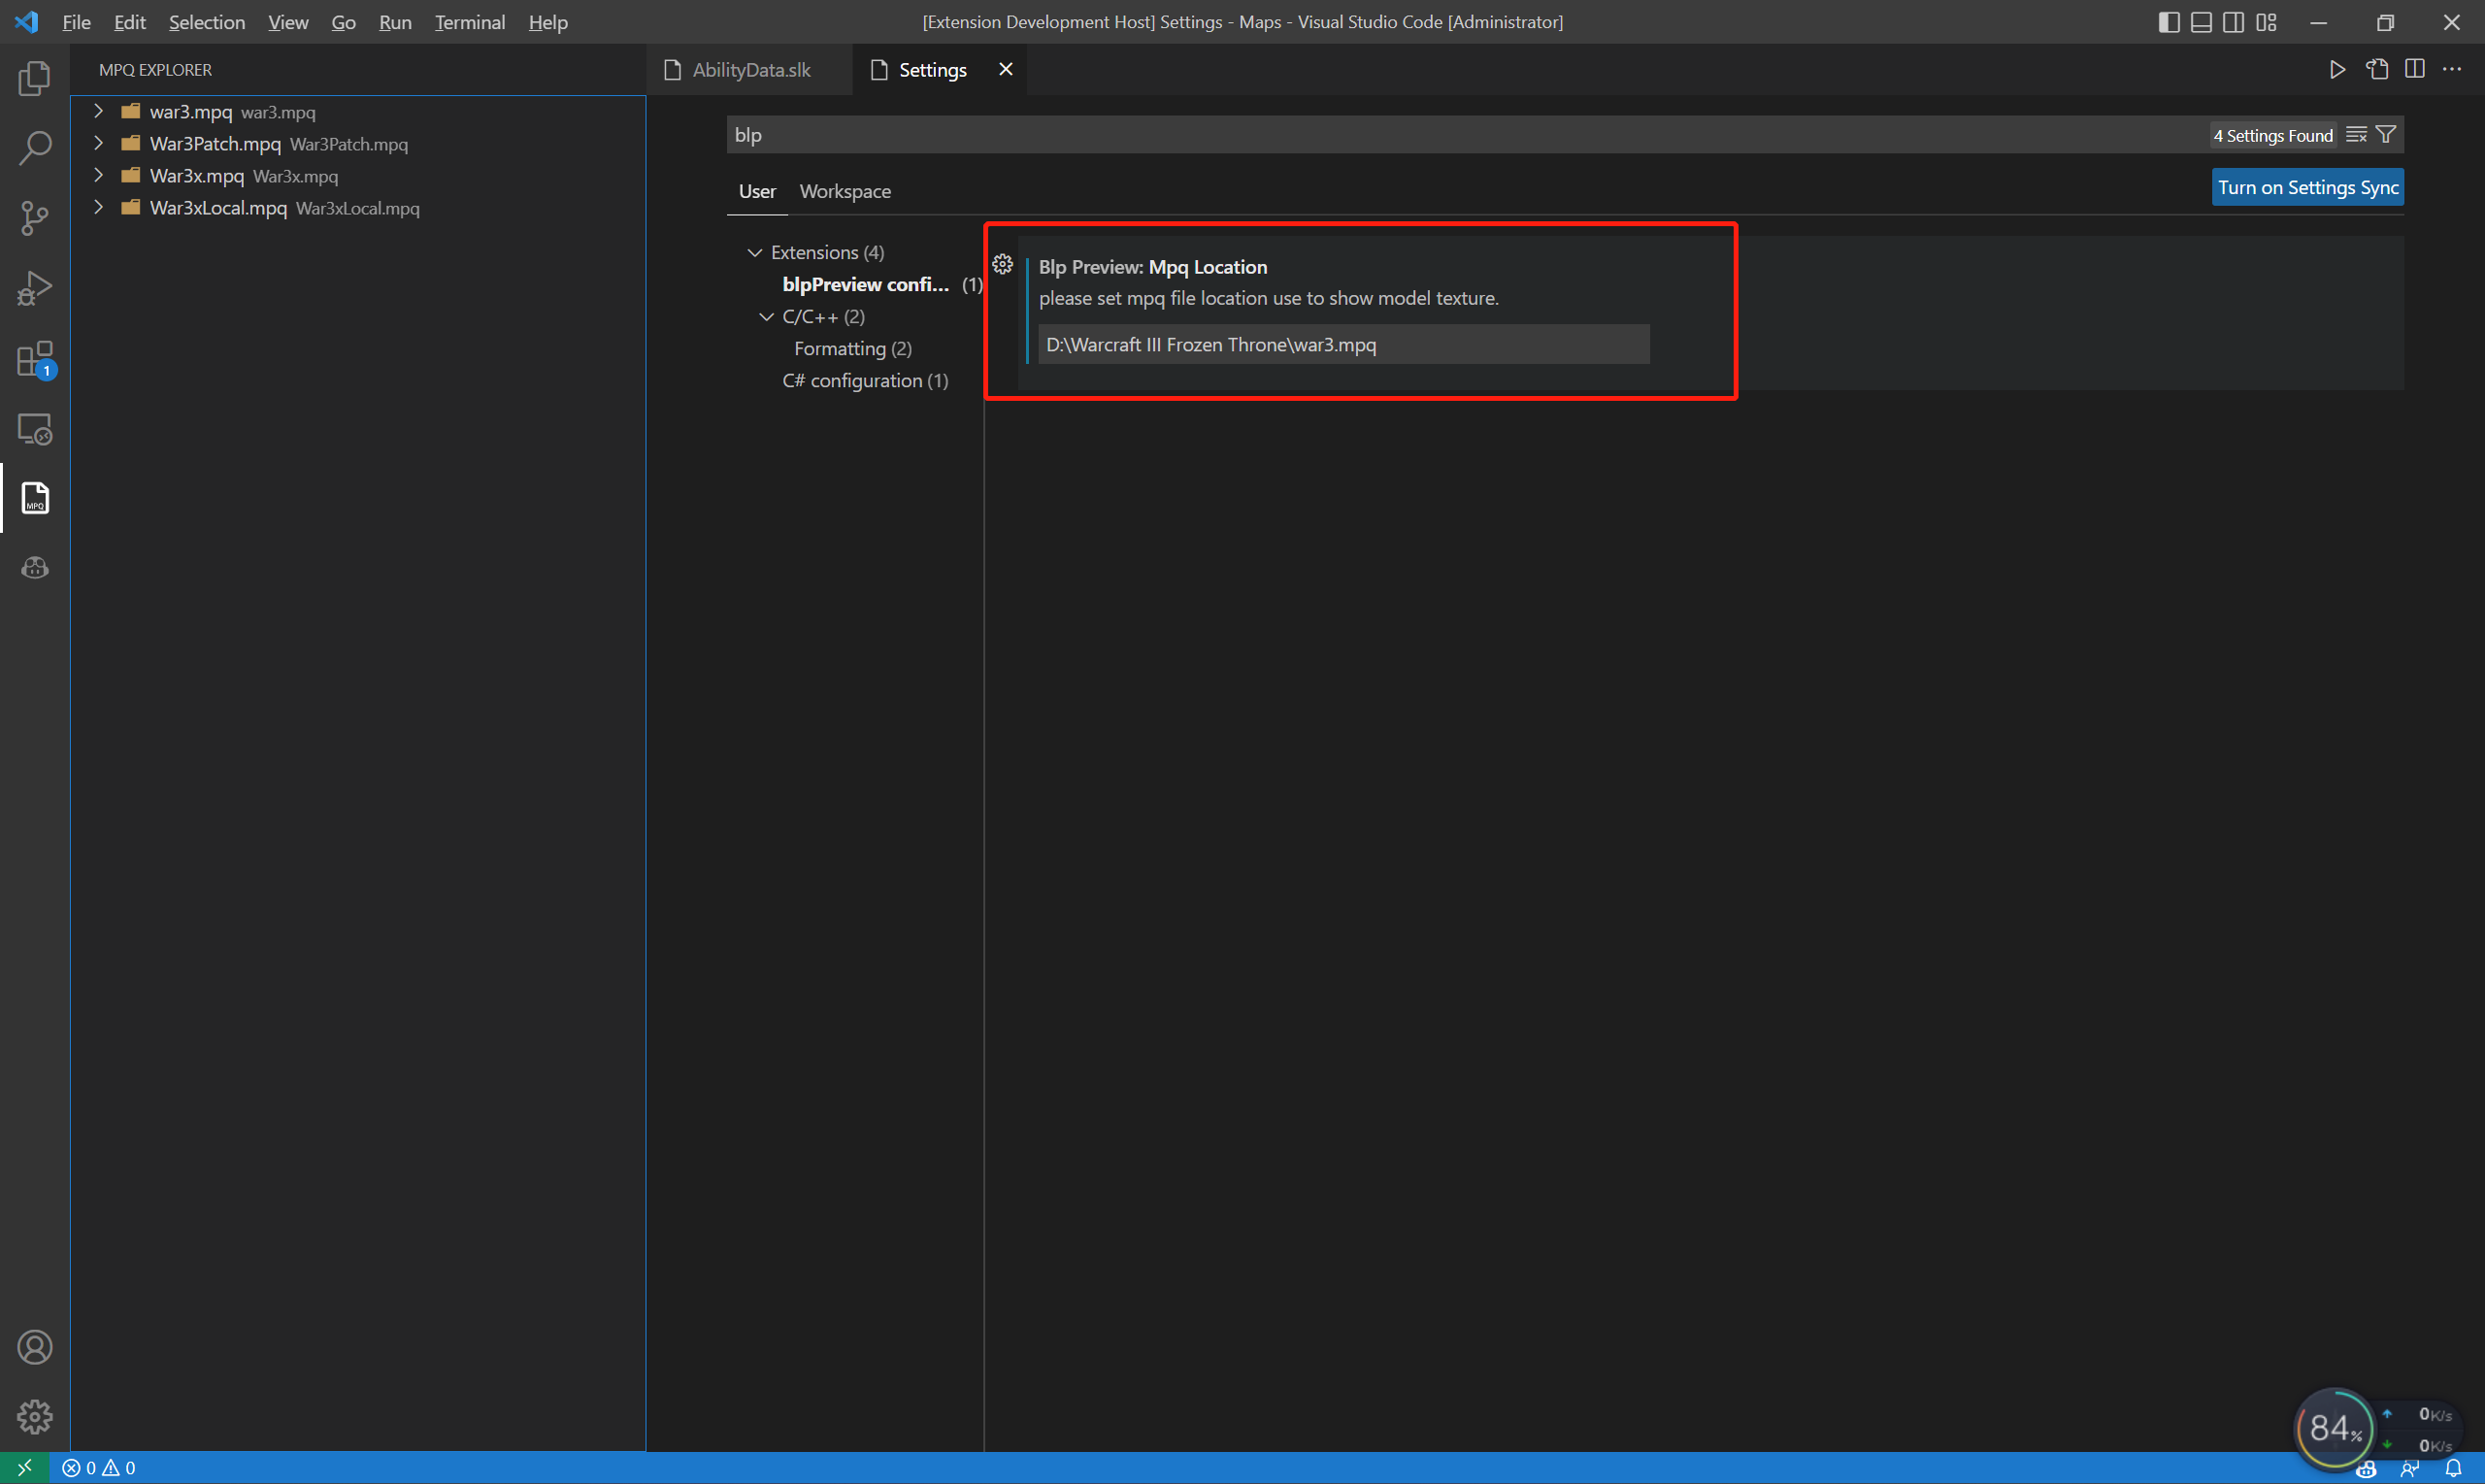This screenshot has height=1484, width=2485.
Task: Open the settings filter funnel icon
Action: [2386, 135]
